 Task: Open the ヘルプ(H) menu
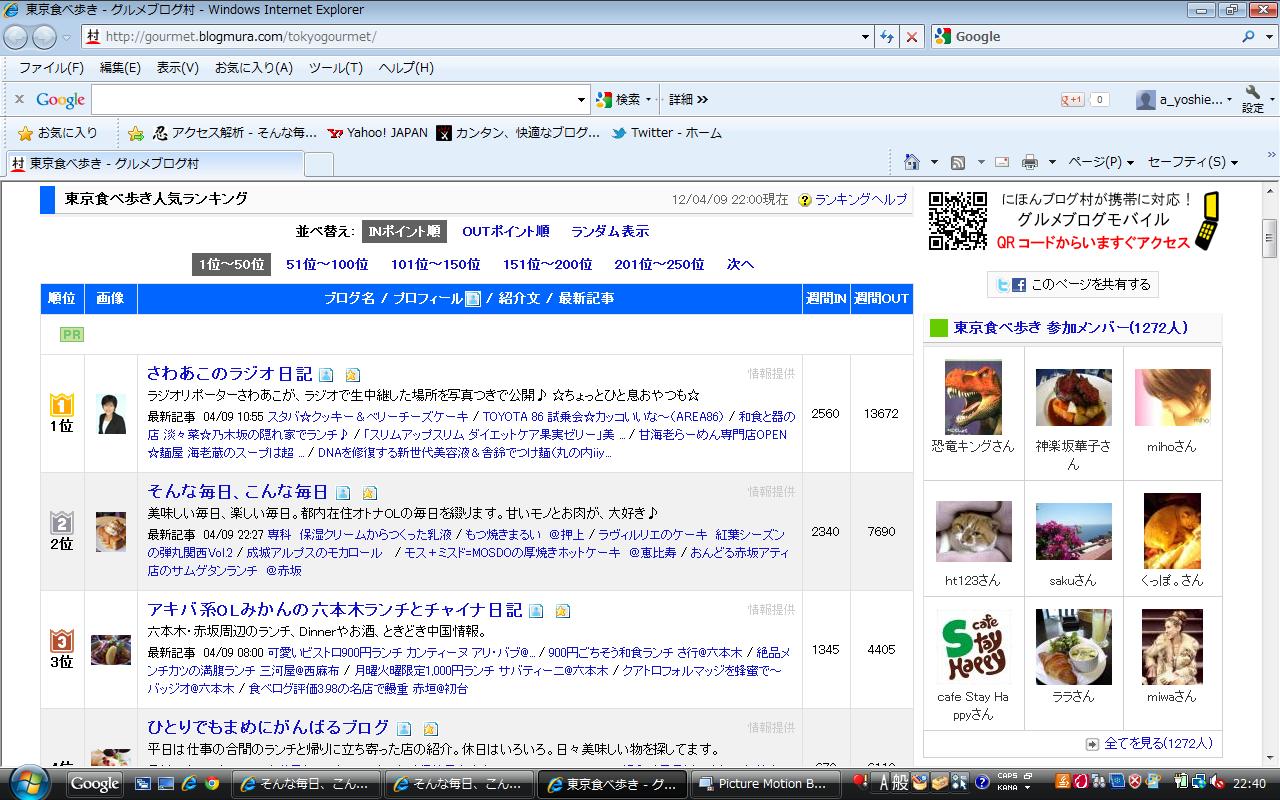(x=405, y=68)
